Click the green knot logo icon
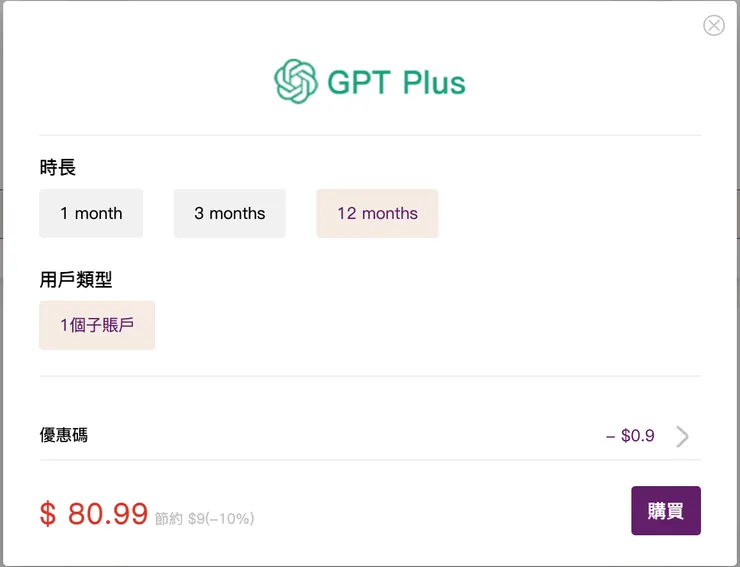The image size is (740, 567). tap(296, 81)
